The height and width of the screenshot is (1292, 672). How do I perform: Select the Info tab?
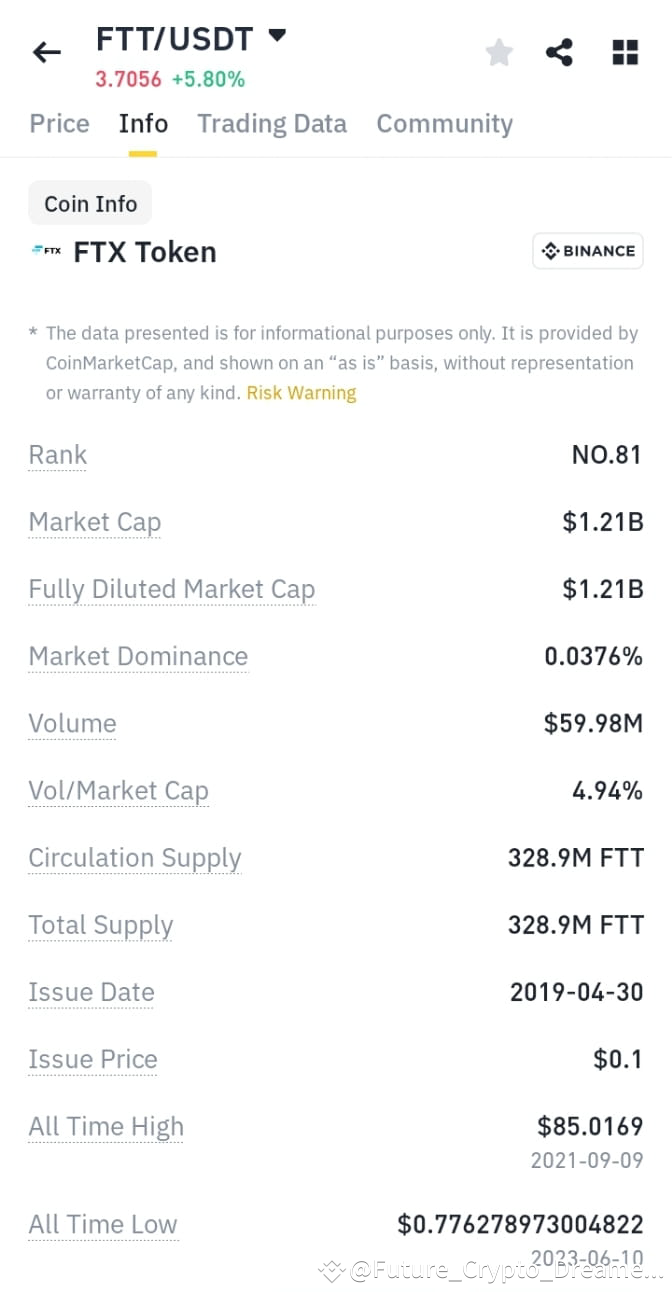coord(143,123)
